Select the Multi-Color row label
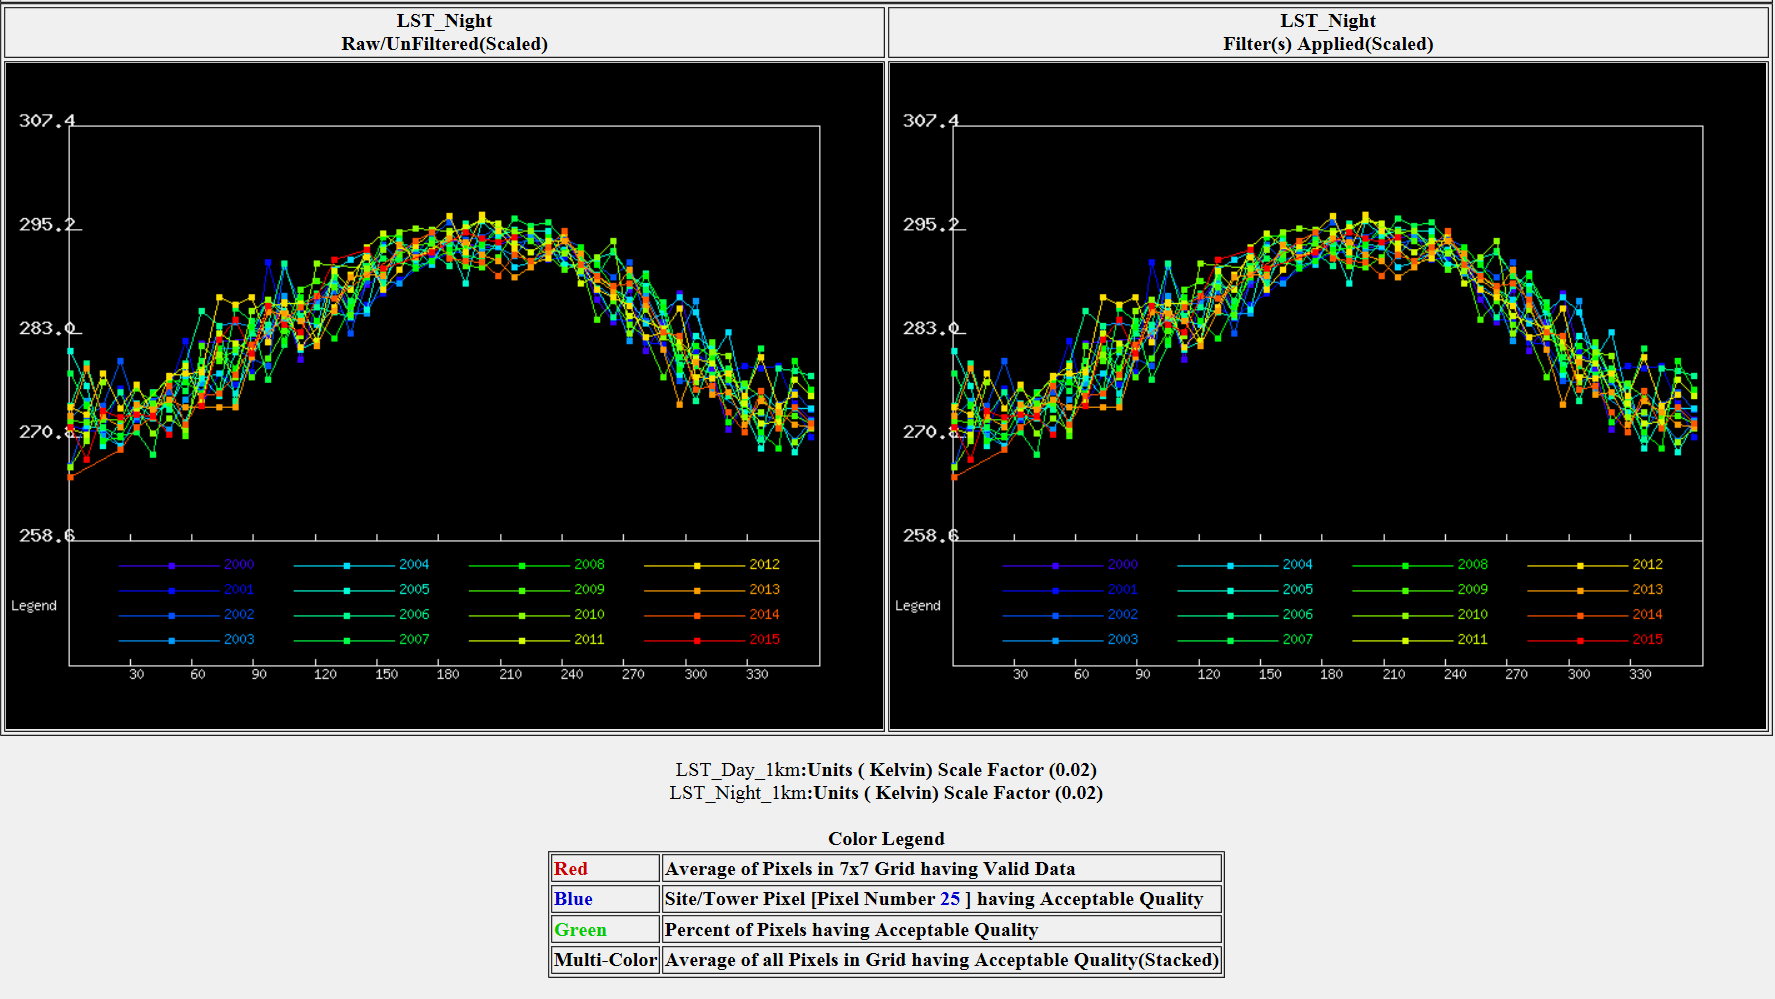Screen dimensions: 1775x999 [x=605, y=960]
